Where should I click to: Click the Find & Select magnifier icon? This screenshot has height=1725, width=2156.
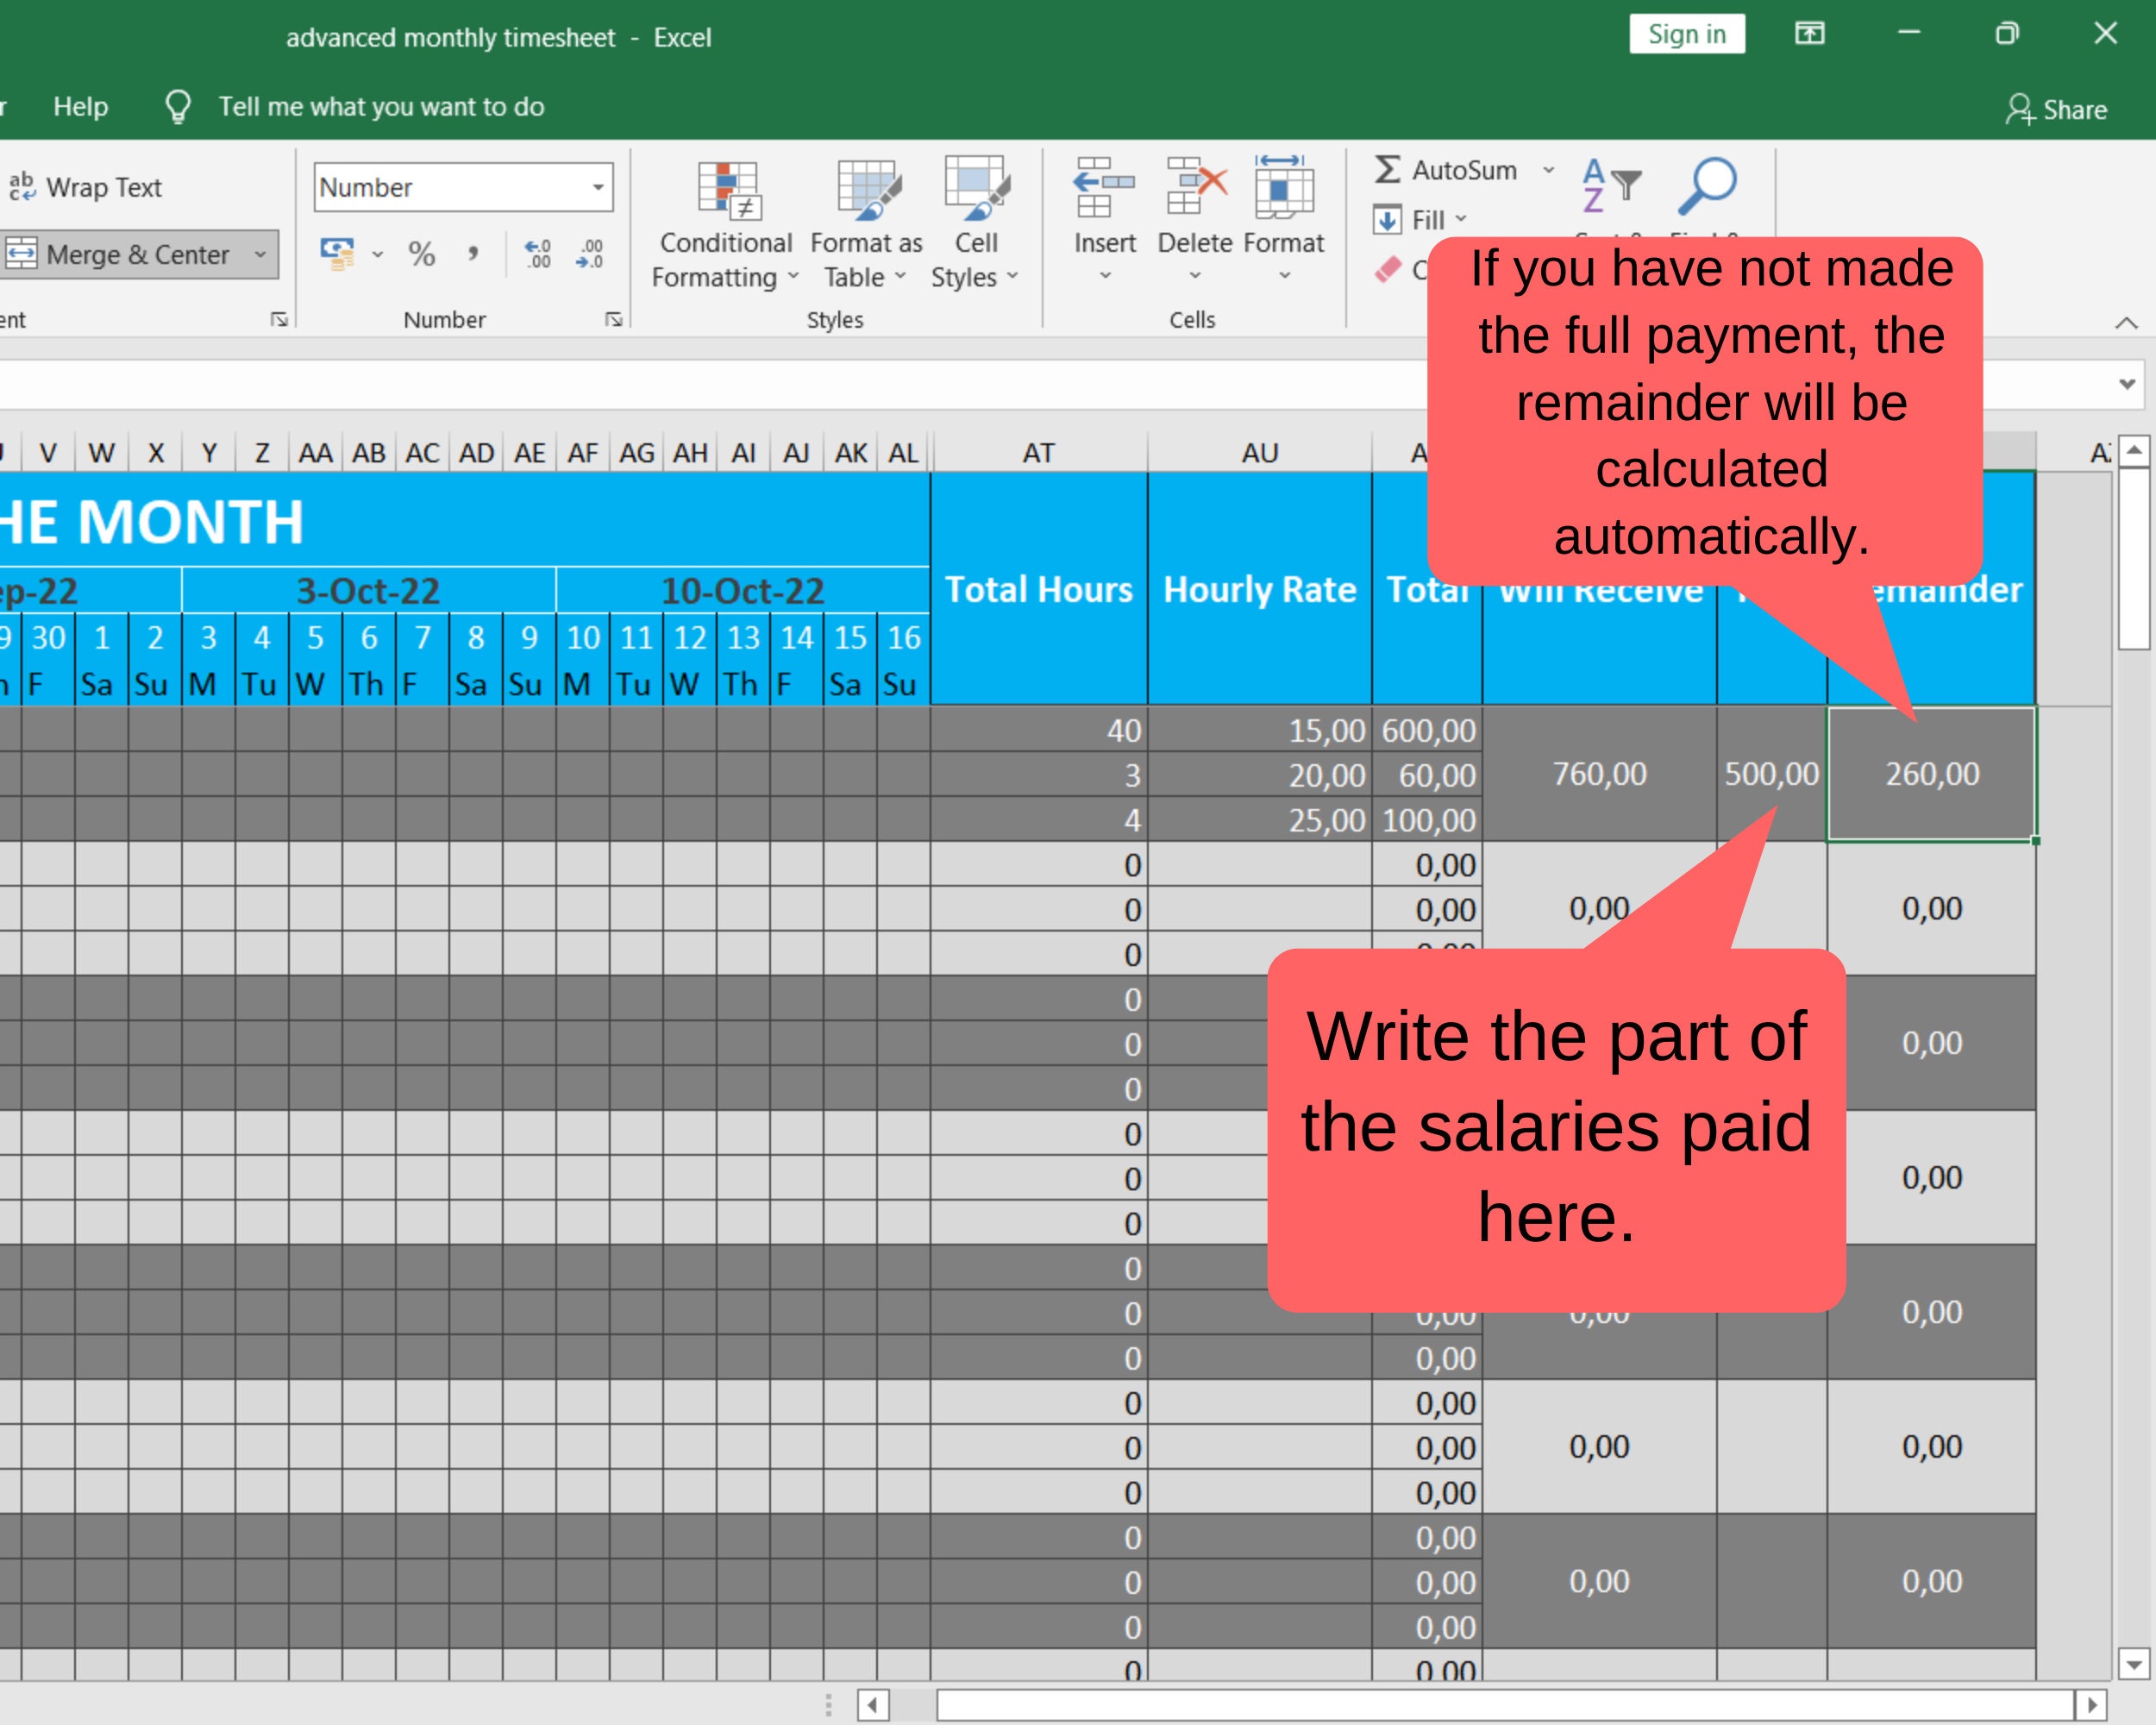click(1707, 186)
